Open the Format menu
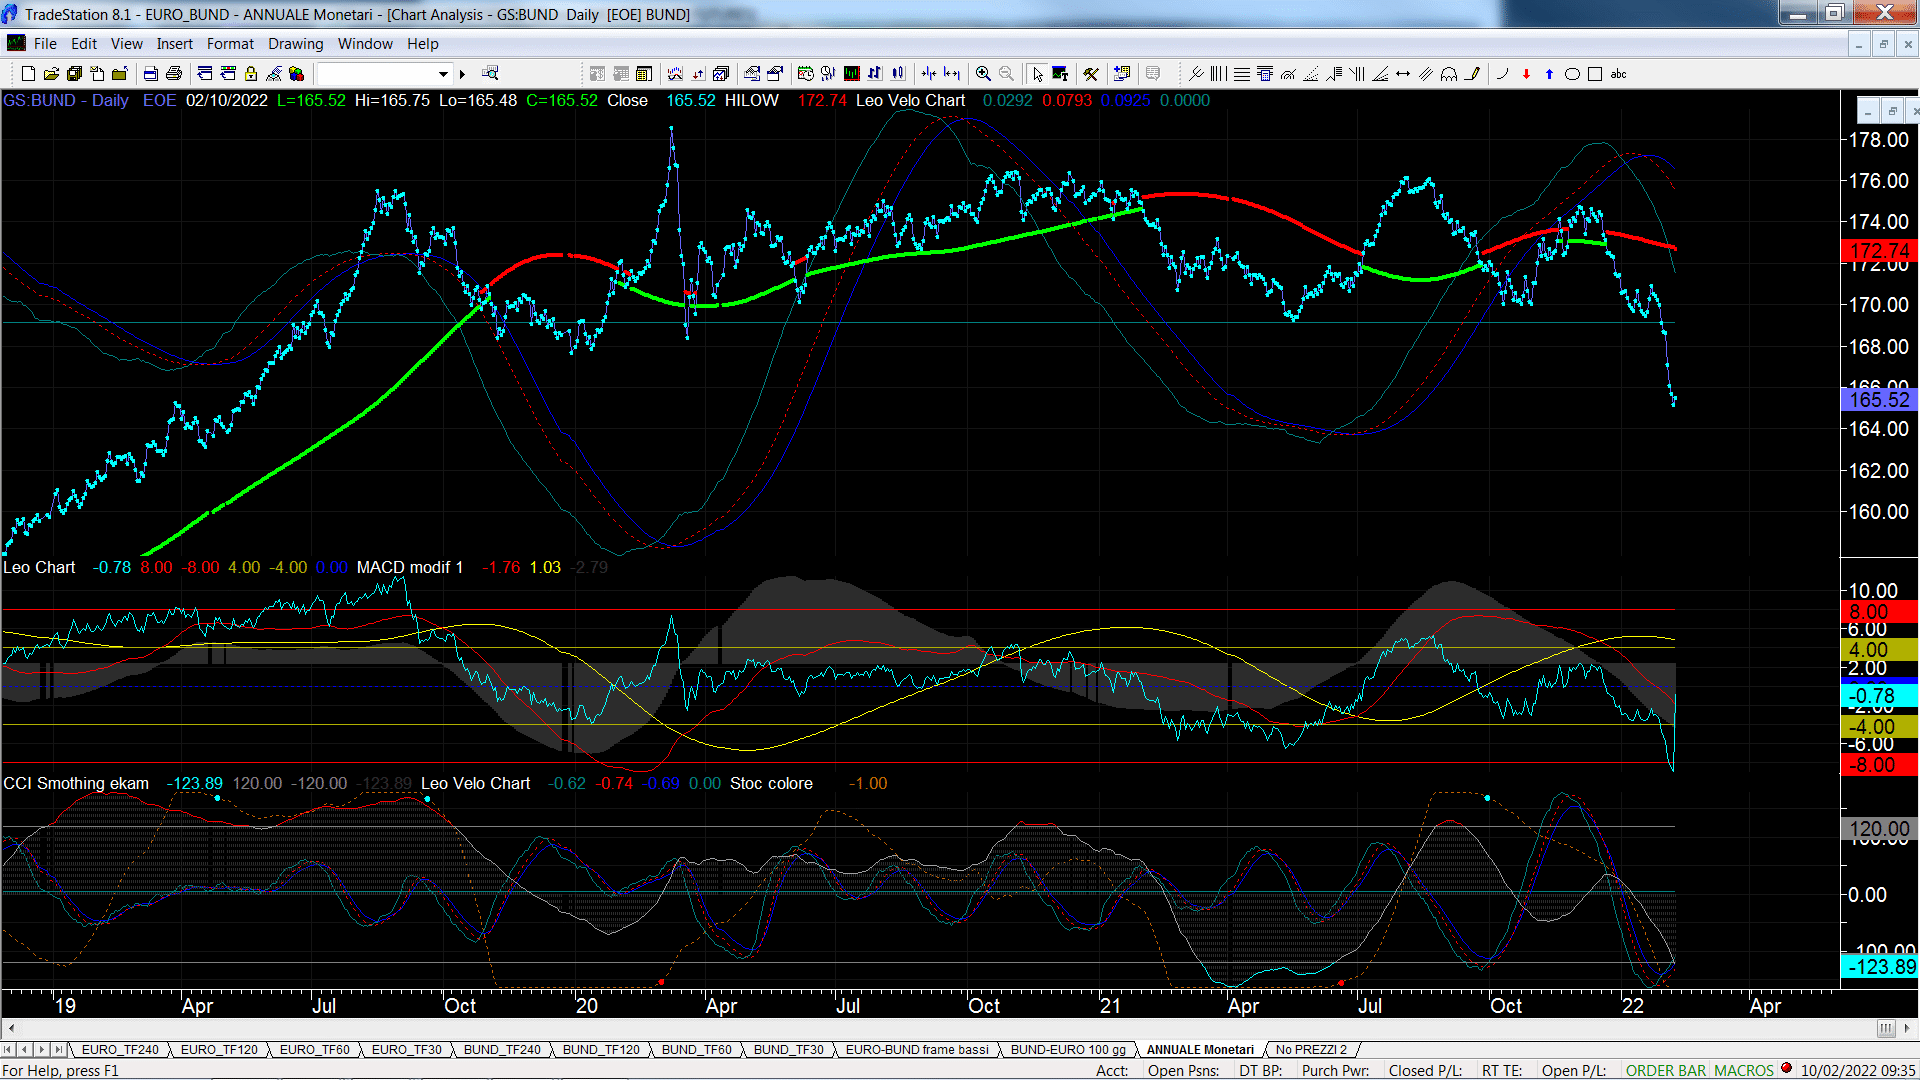1920x1080 pixels. [230, 44]
